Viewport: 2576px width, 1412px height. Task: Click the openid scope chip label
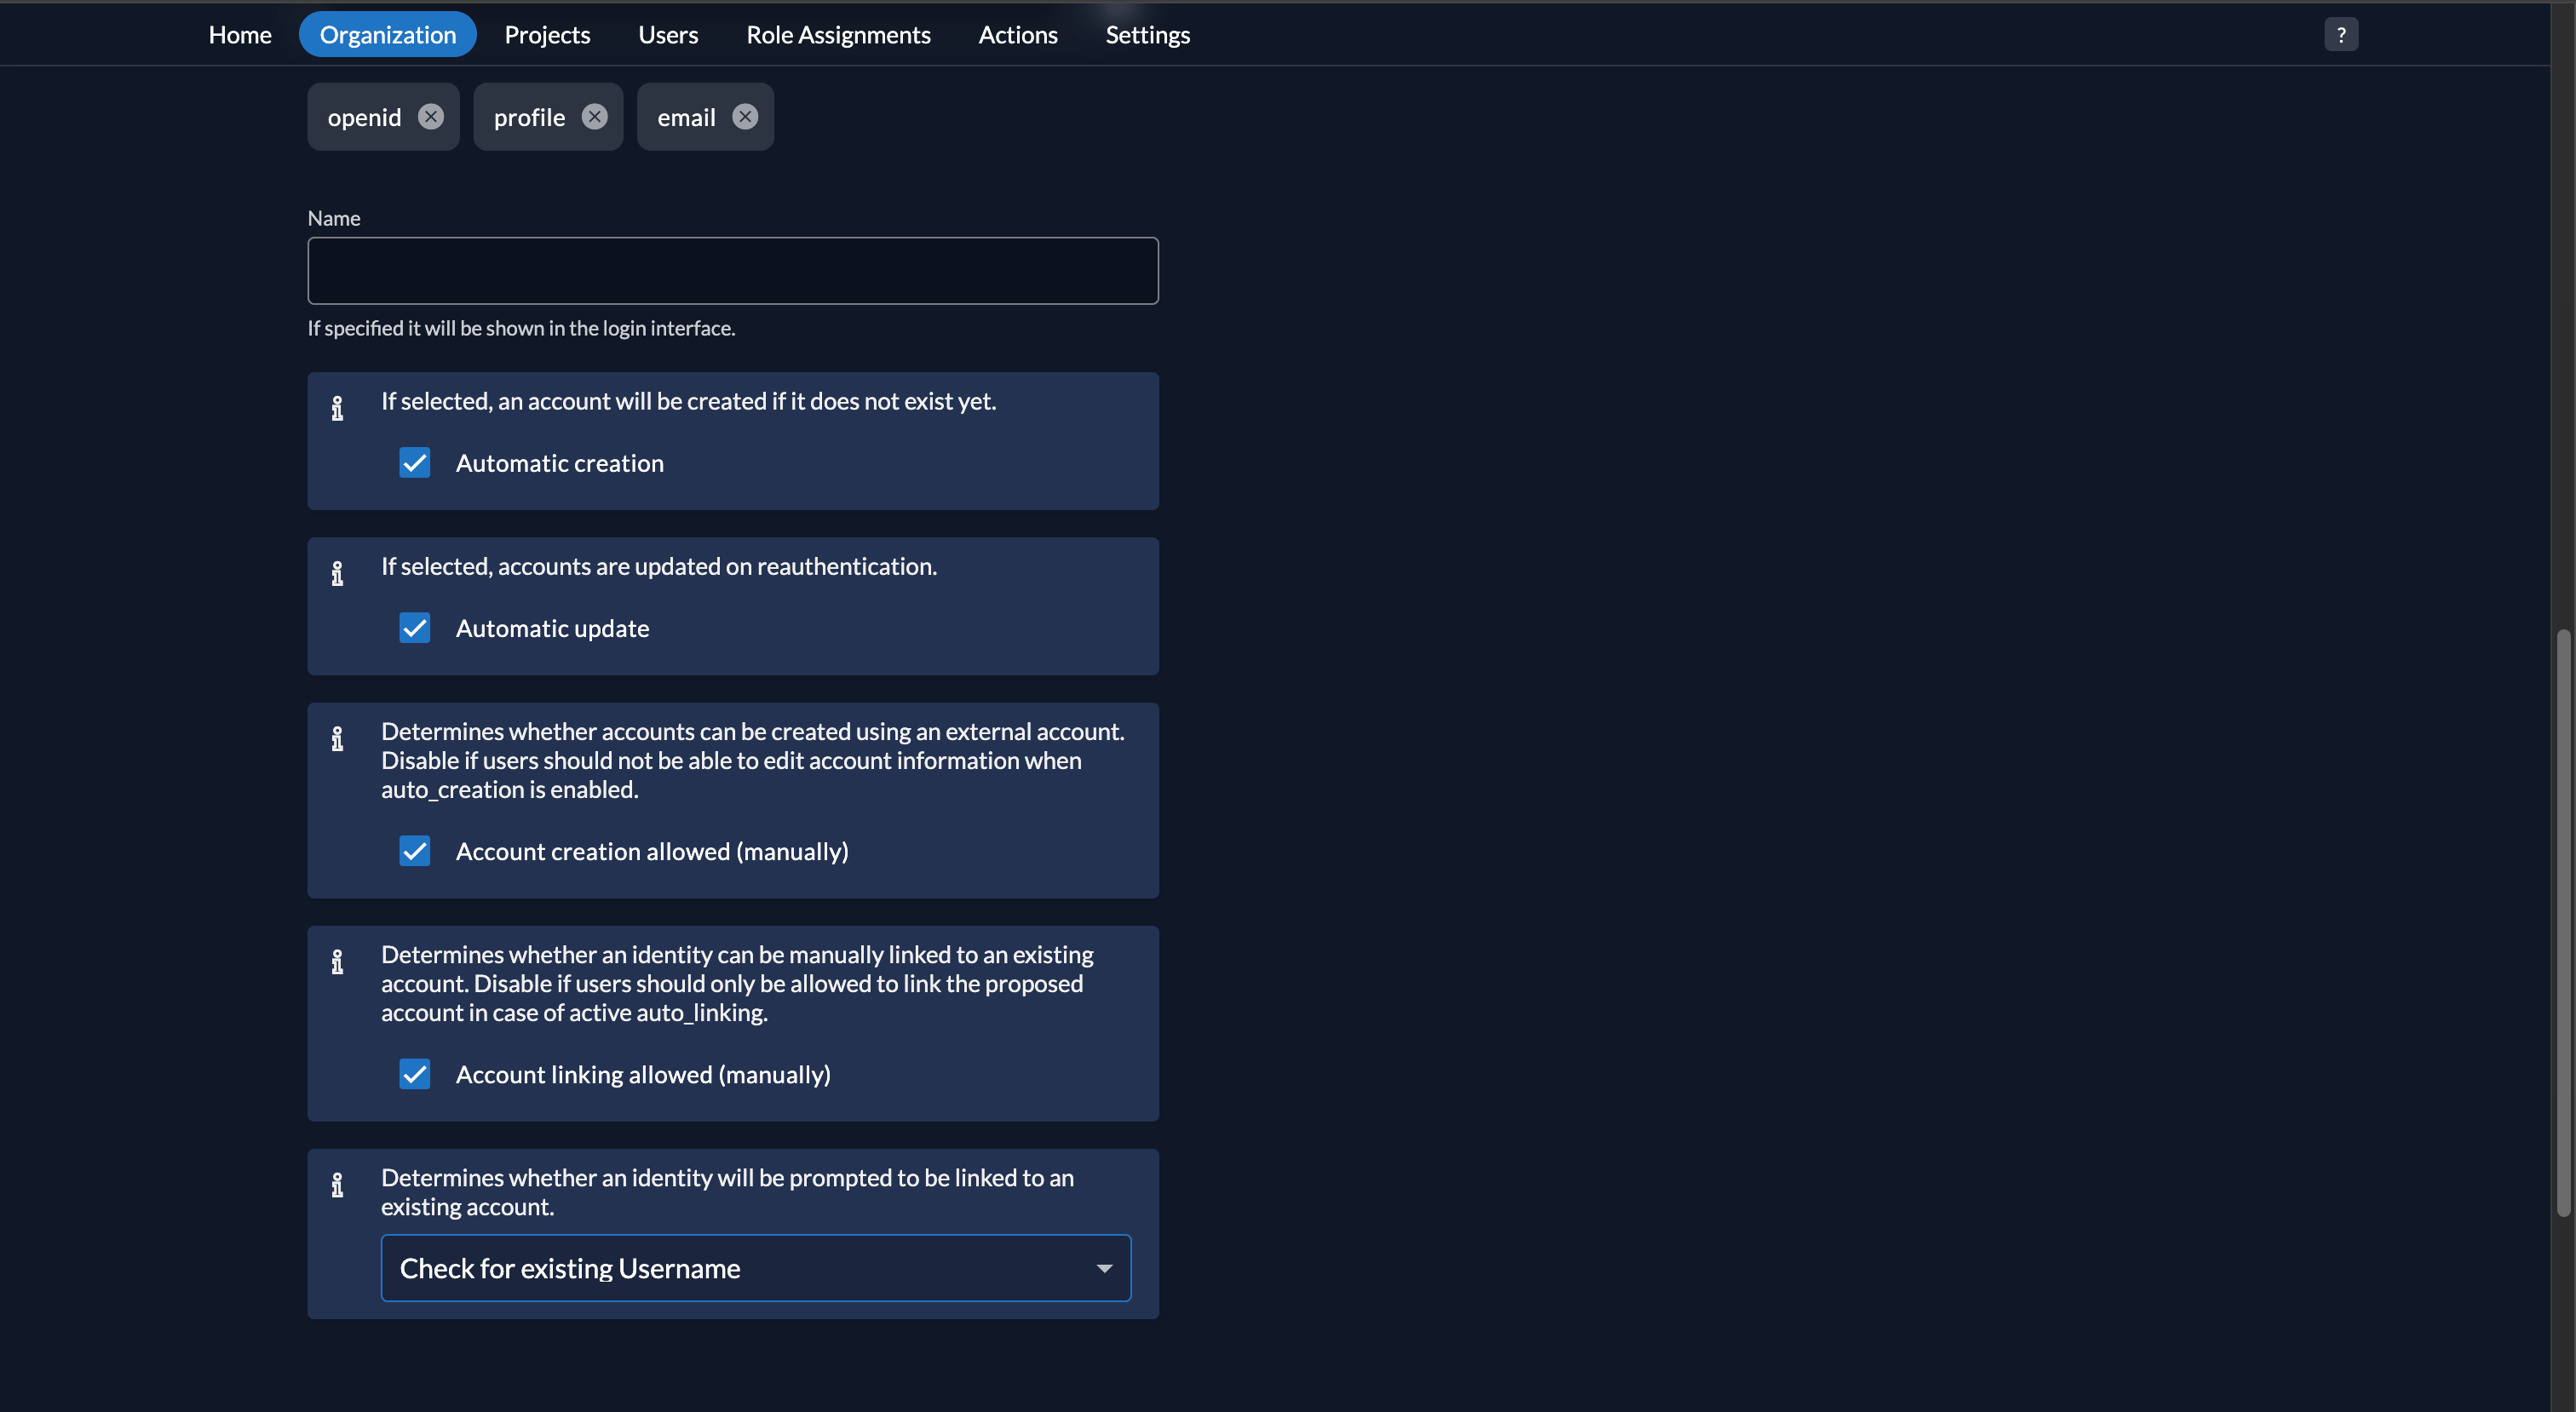364,118
